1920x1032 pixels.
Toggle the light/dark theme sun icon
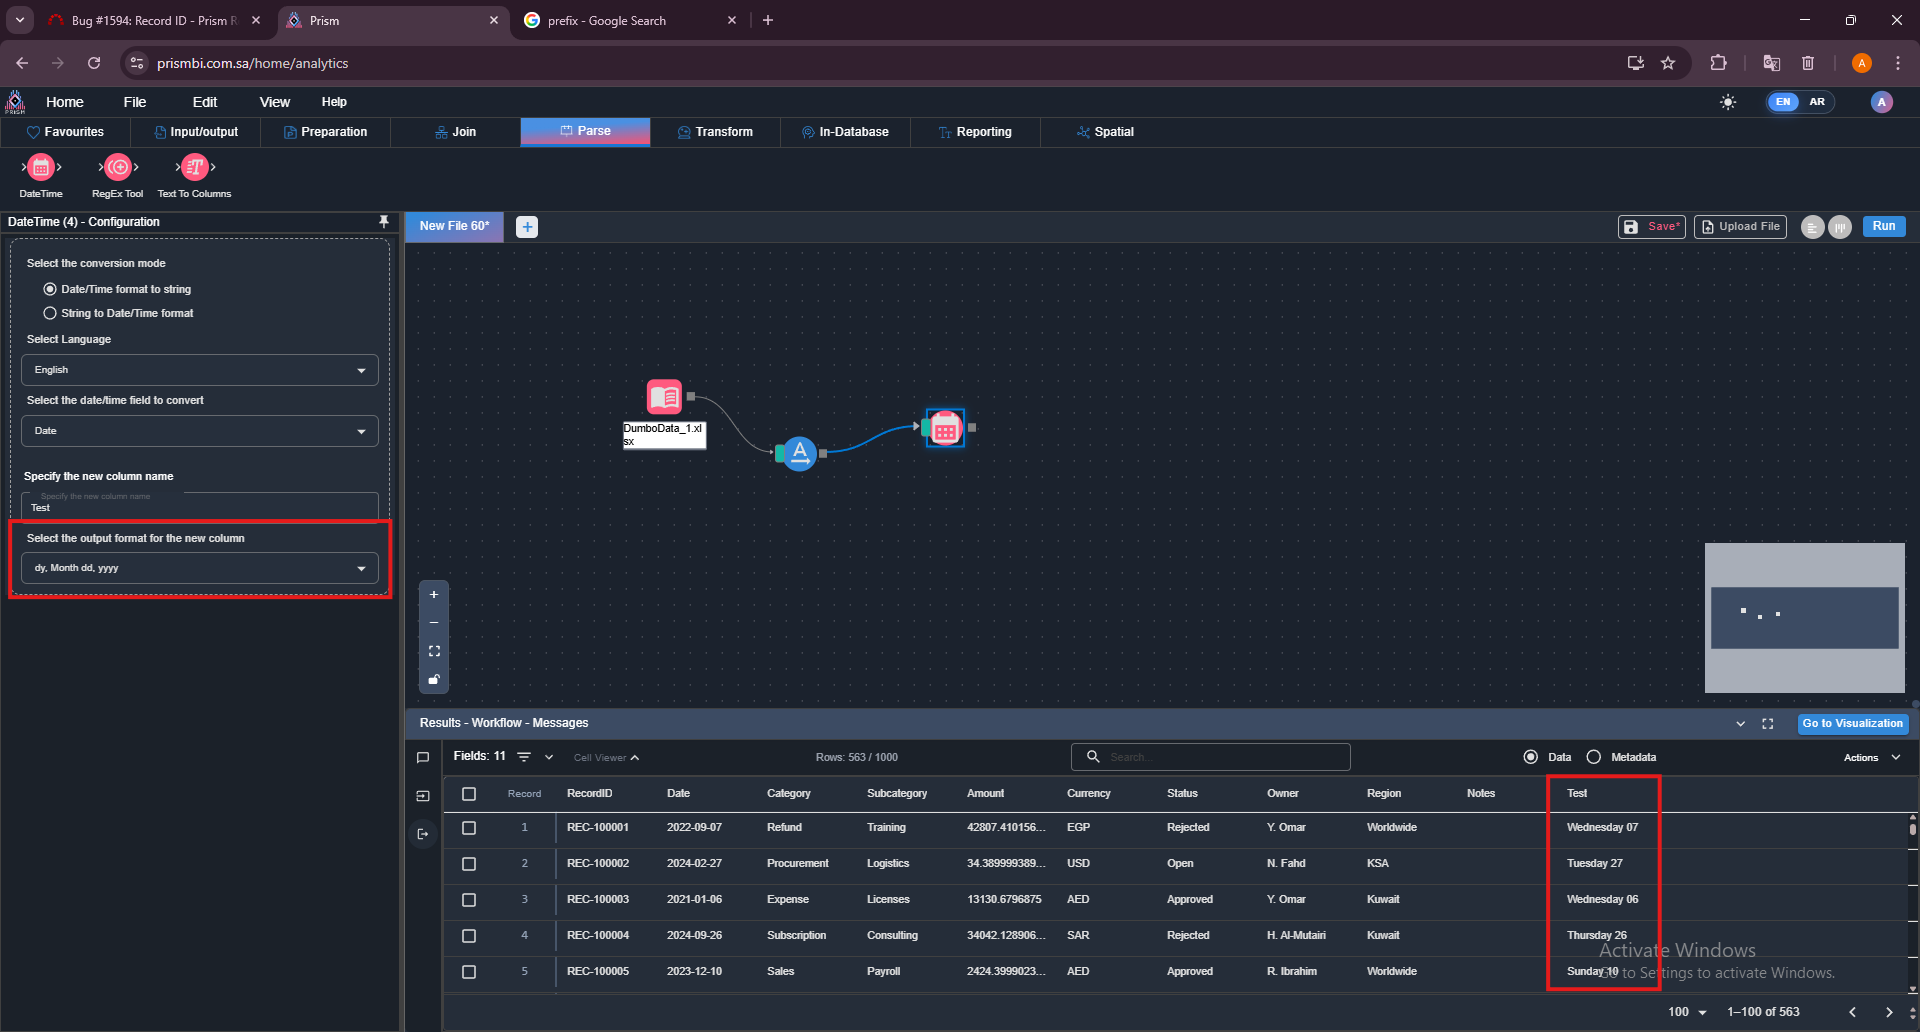click(x=1728, y=102)
